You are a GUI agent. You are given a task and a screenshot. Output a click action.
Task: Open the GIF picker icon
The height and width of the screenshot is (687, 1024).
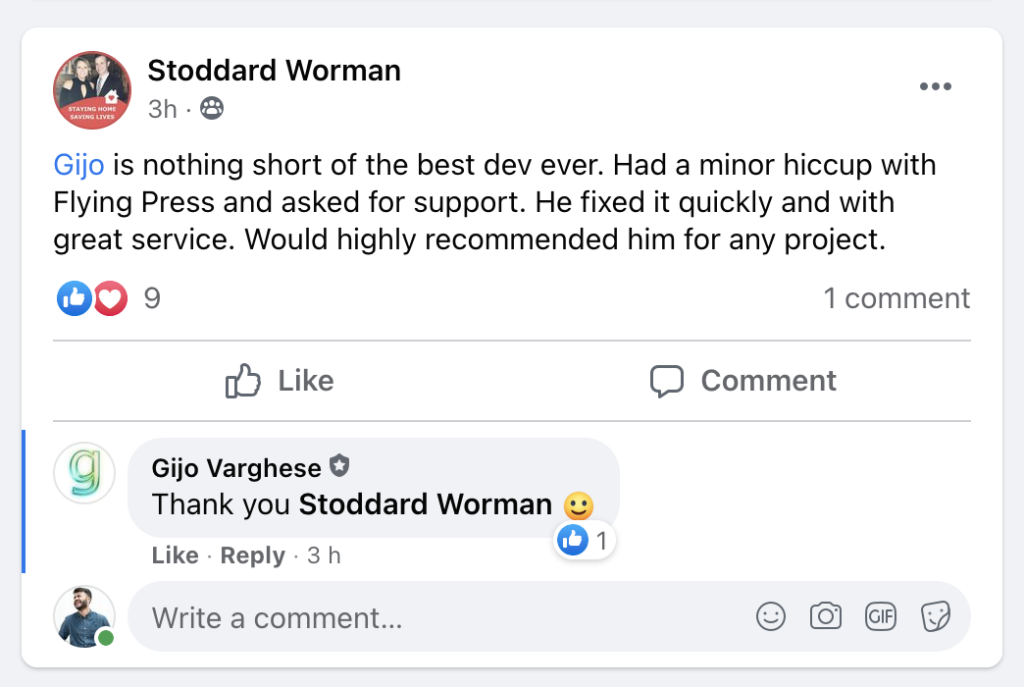pyautogui.click(x=881, y=617)
